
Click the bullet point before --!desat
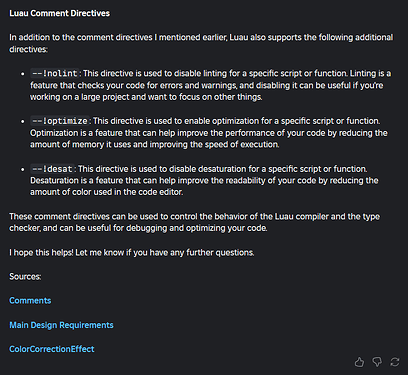coord(23,169)
